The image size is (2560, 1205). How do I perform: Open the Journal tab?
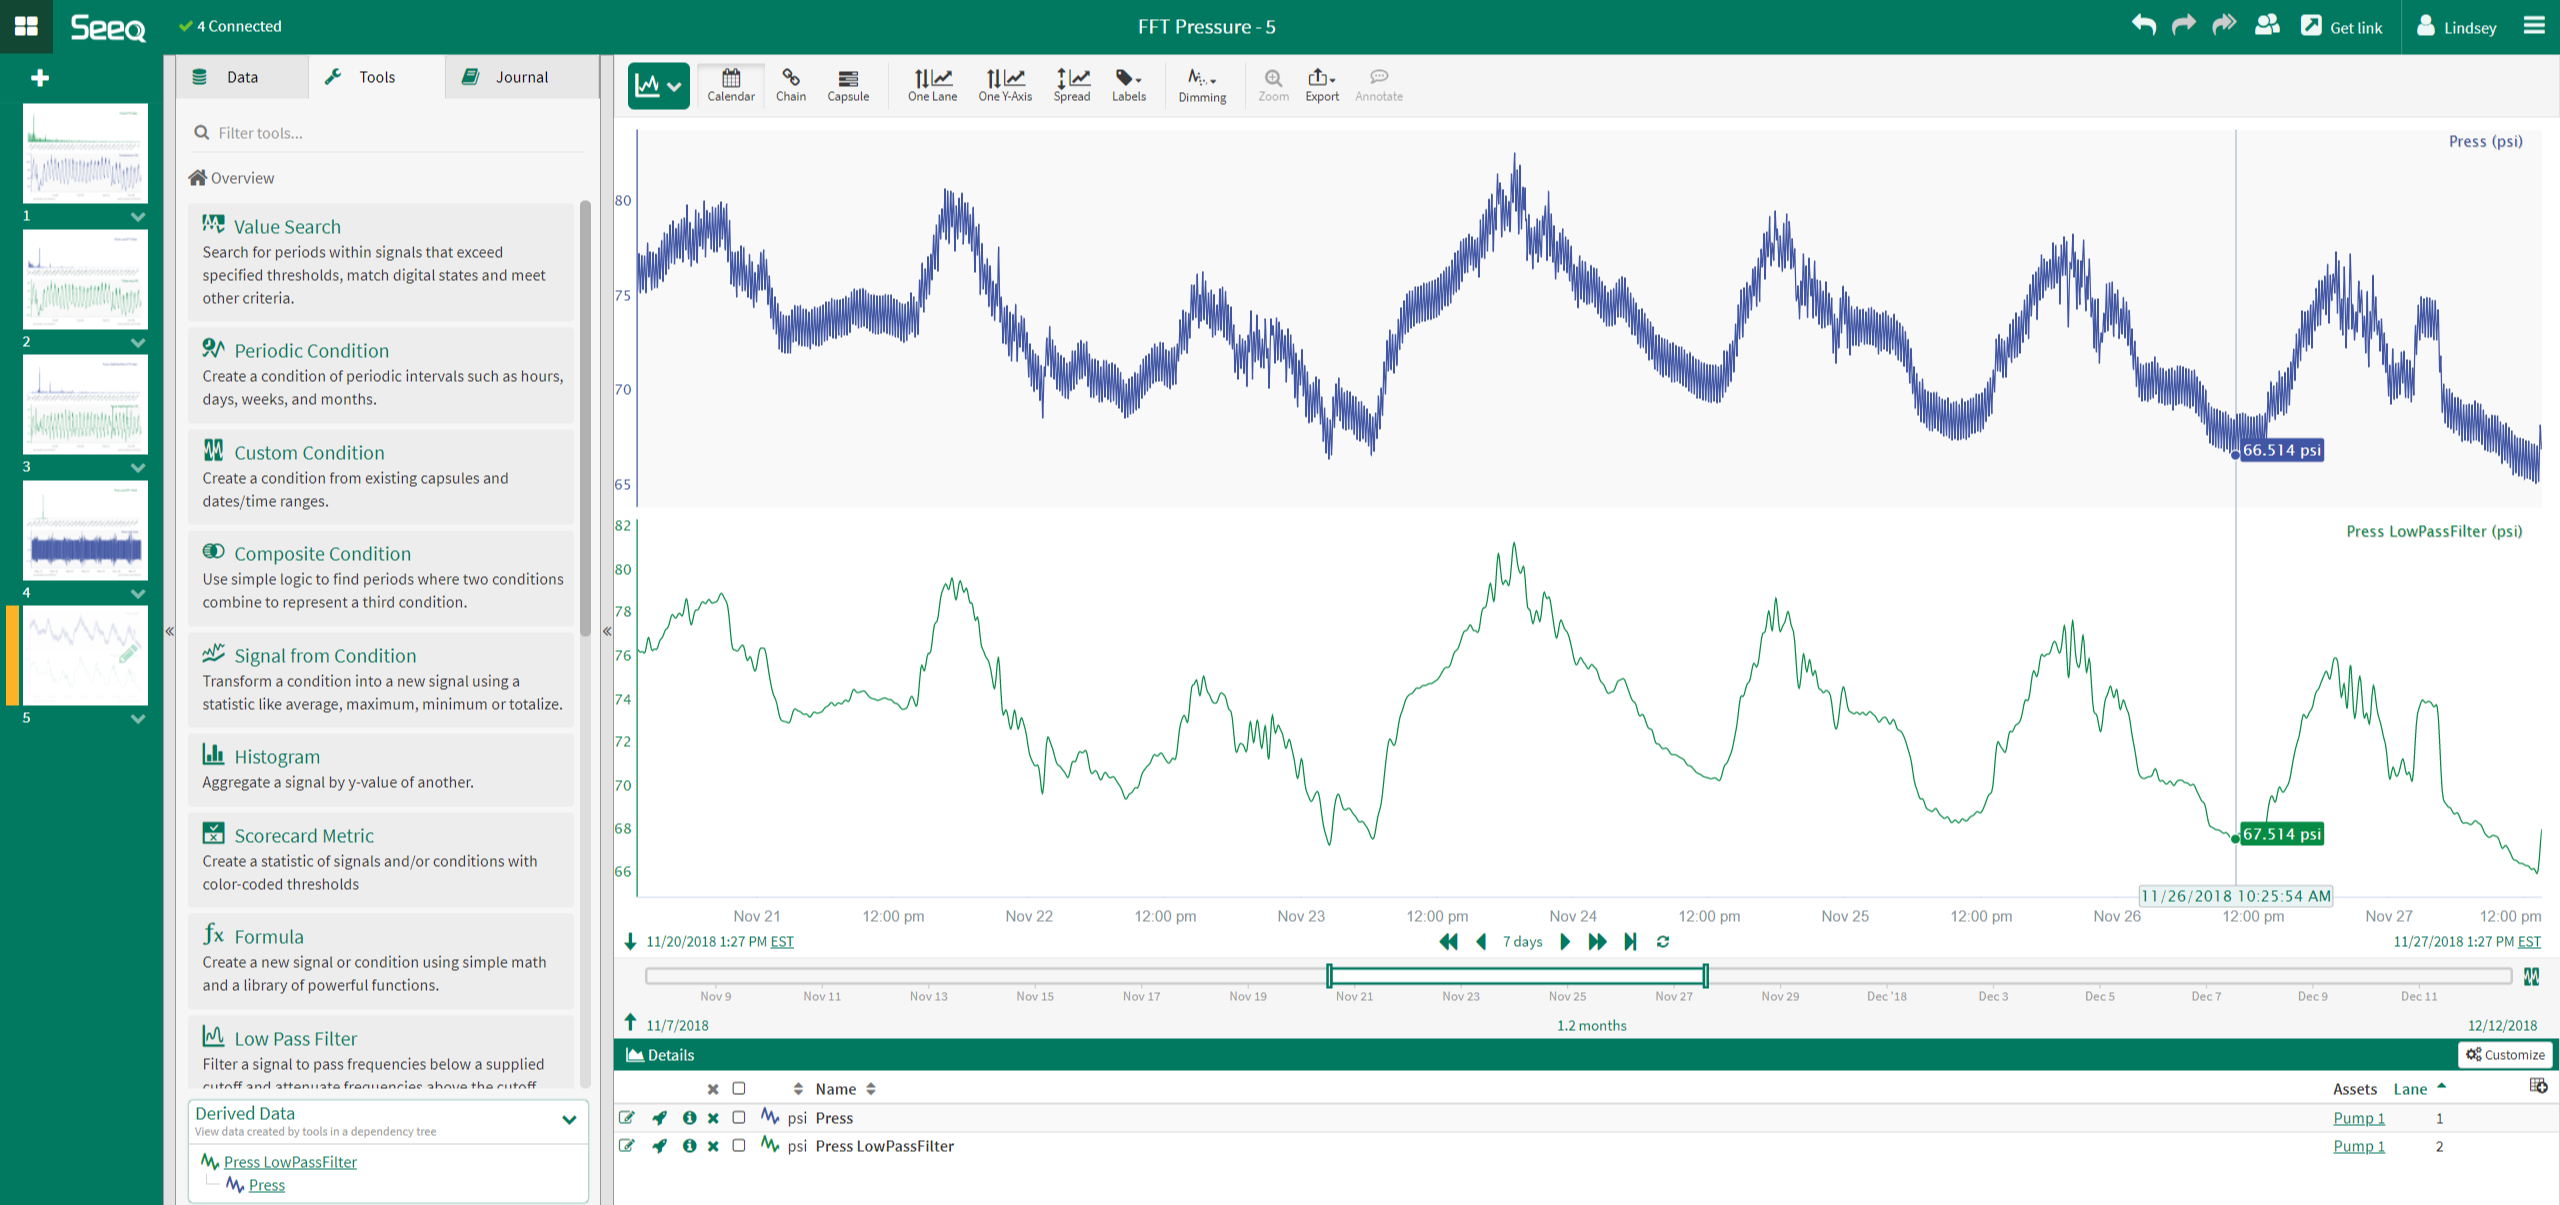(x=521, y=77)
